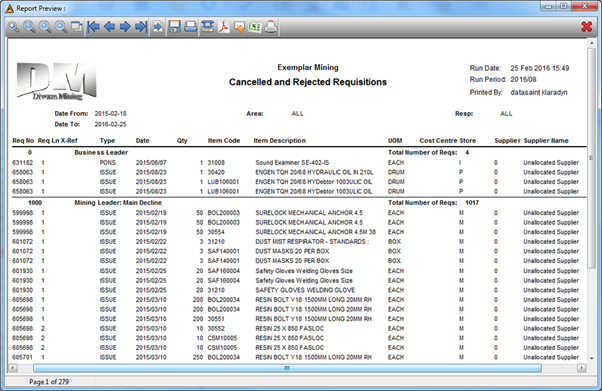Advance to the next report page
Viewport: 602px width, 391px height.
125,27
